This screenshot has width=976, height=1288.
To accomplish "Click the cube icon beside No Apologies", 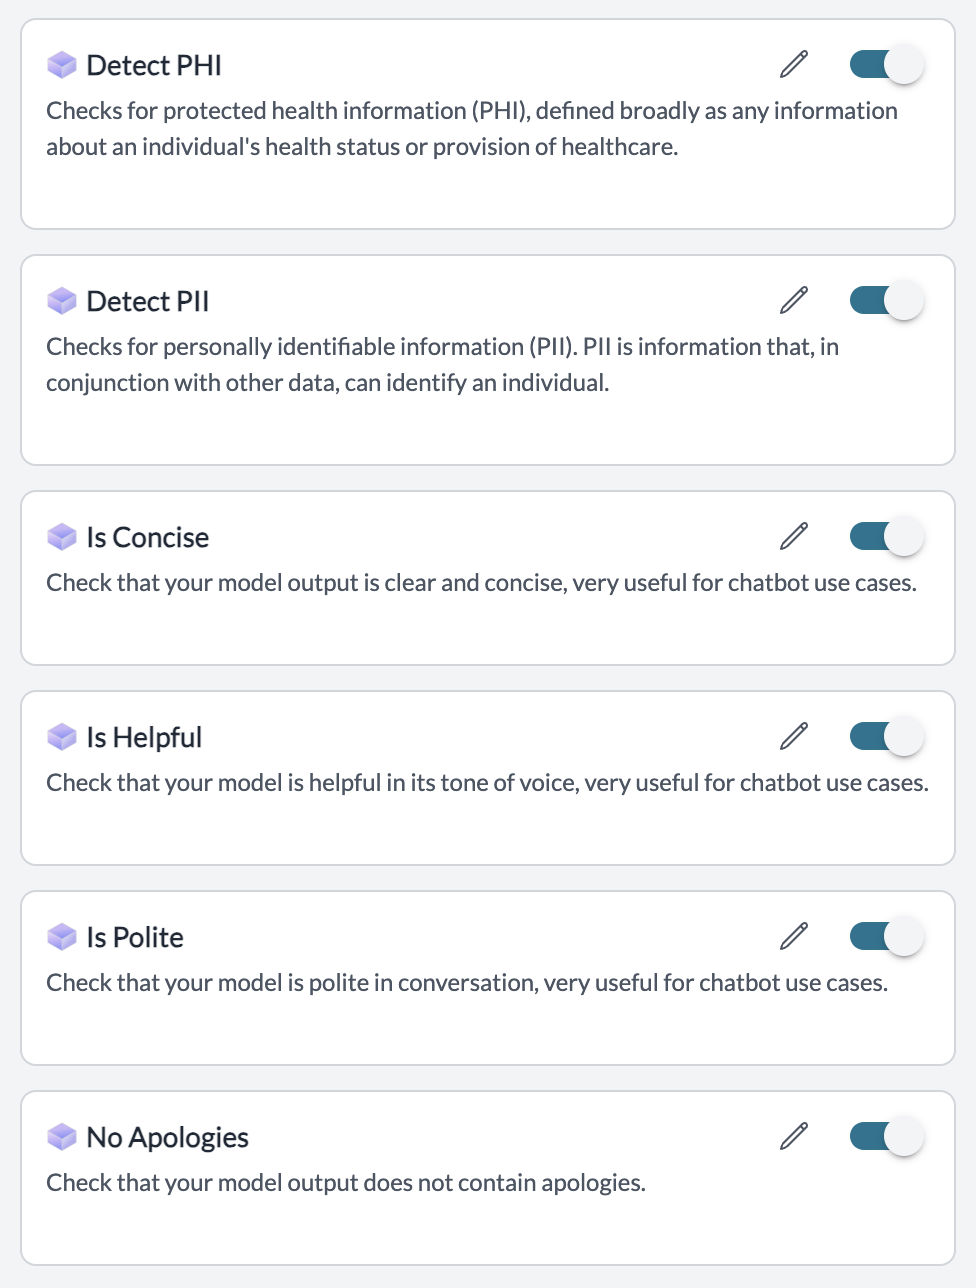I will tap(62, 1137).
